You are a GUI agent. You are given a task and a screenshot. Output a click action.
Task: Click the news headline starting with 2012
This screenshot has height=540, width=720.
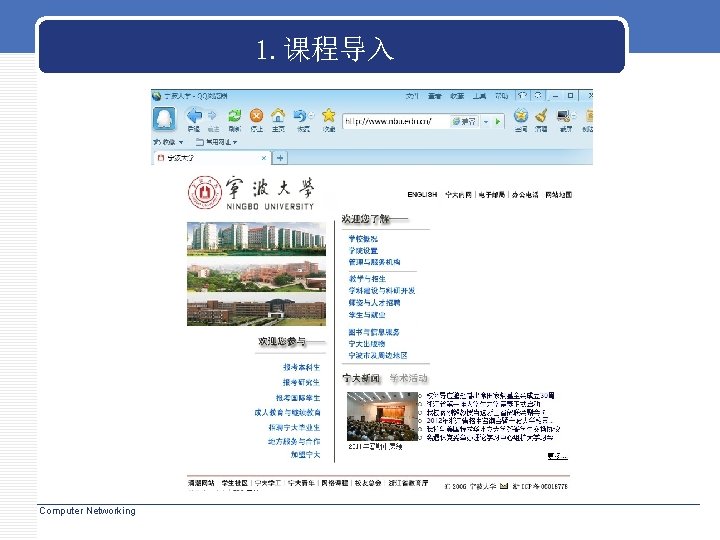pyautogui.click(x=489, y=420)
